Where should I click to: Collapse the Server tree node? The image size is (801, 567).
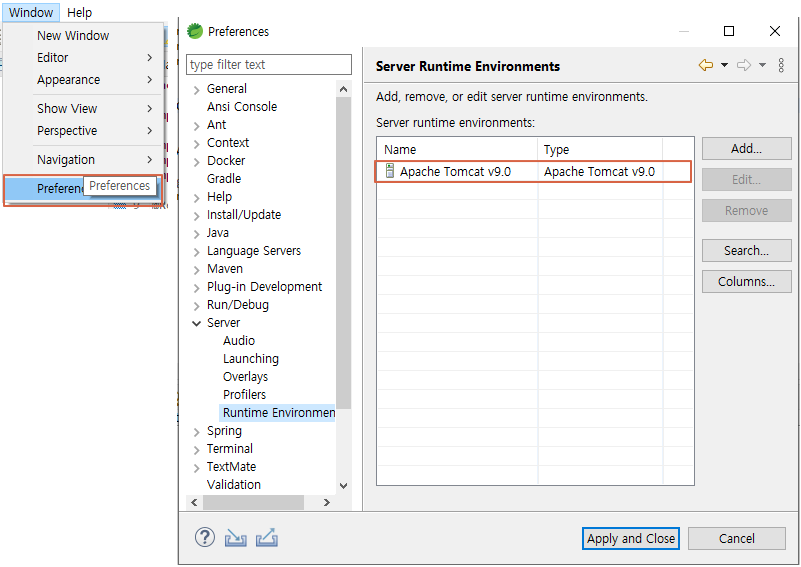point(196,323)
